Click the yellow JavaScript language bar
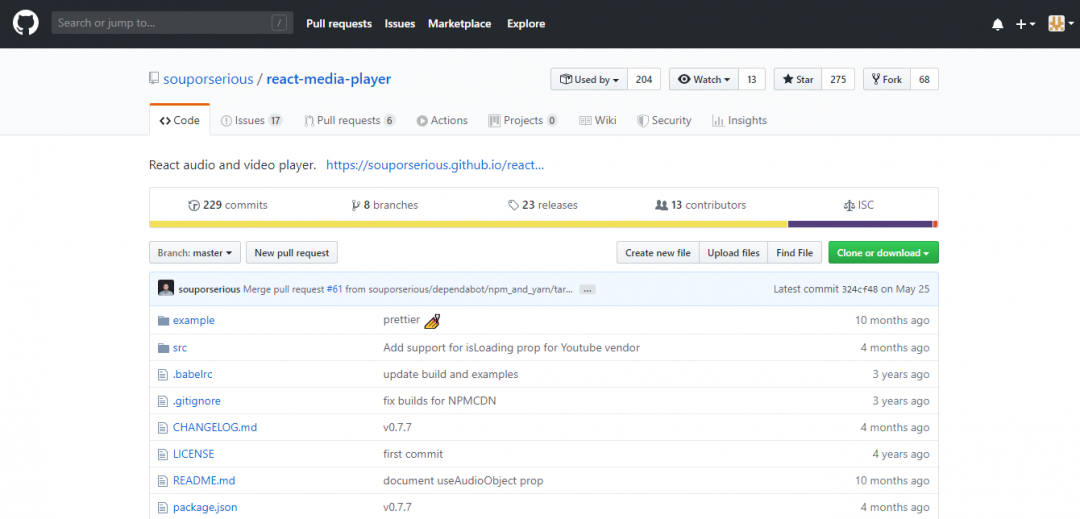Image resolution: width=1080 pixels, height=519 pixels. click(468, 224)
